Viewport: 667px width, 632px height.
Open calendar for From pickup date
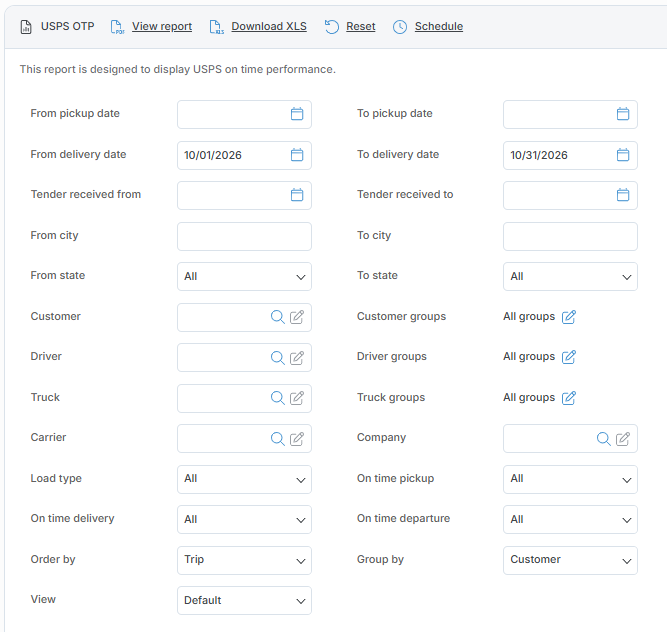click(x=297, y=114)
